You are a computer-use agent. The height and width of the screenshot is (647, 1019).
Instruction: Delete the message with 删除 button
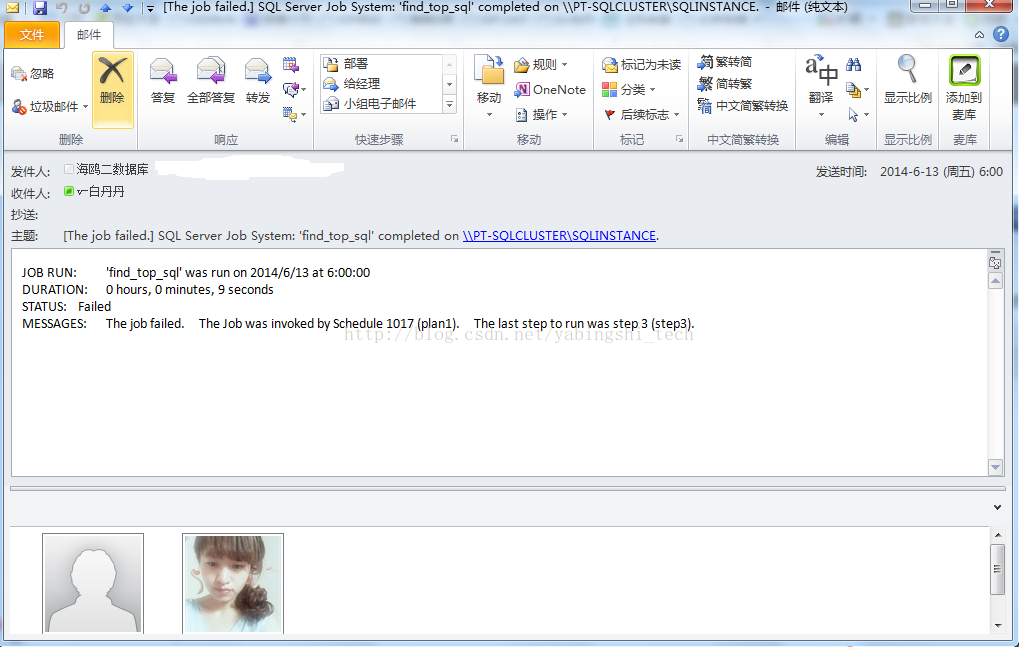coord(112,89)
